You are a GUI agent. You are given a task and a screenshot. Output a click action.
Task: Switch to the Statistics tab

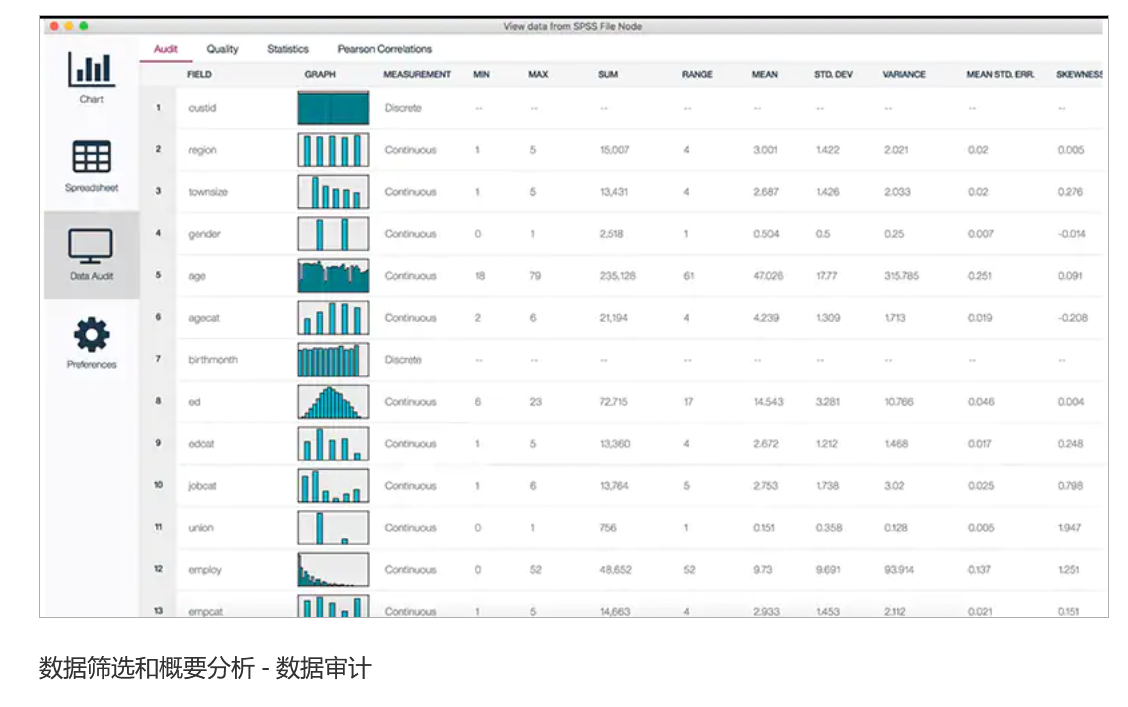288,49
